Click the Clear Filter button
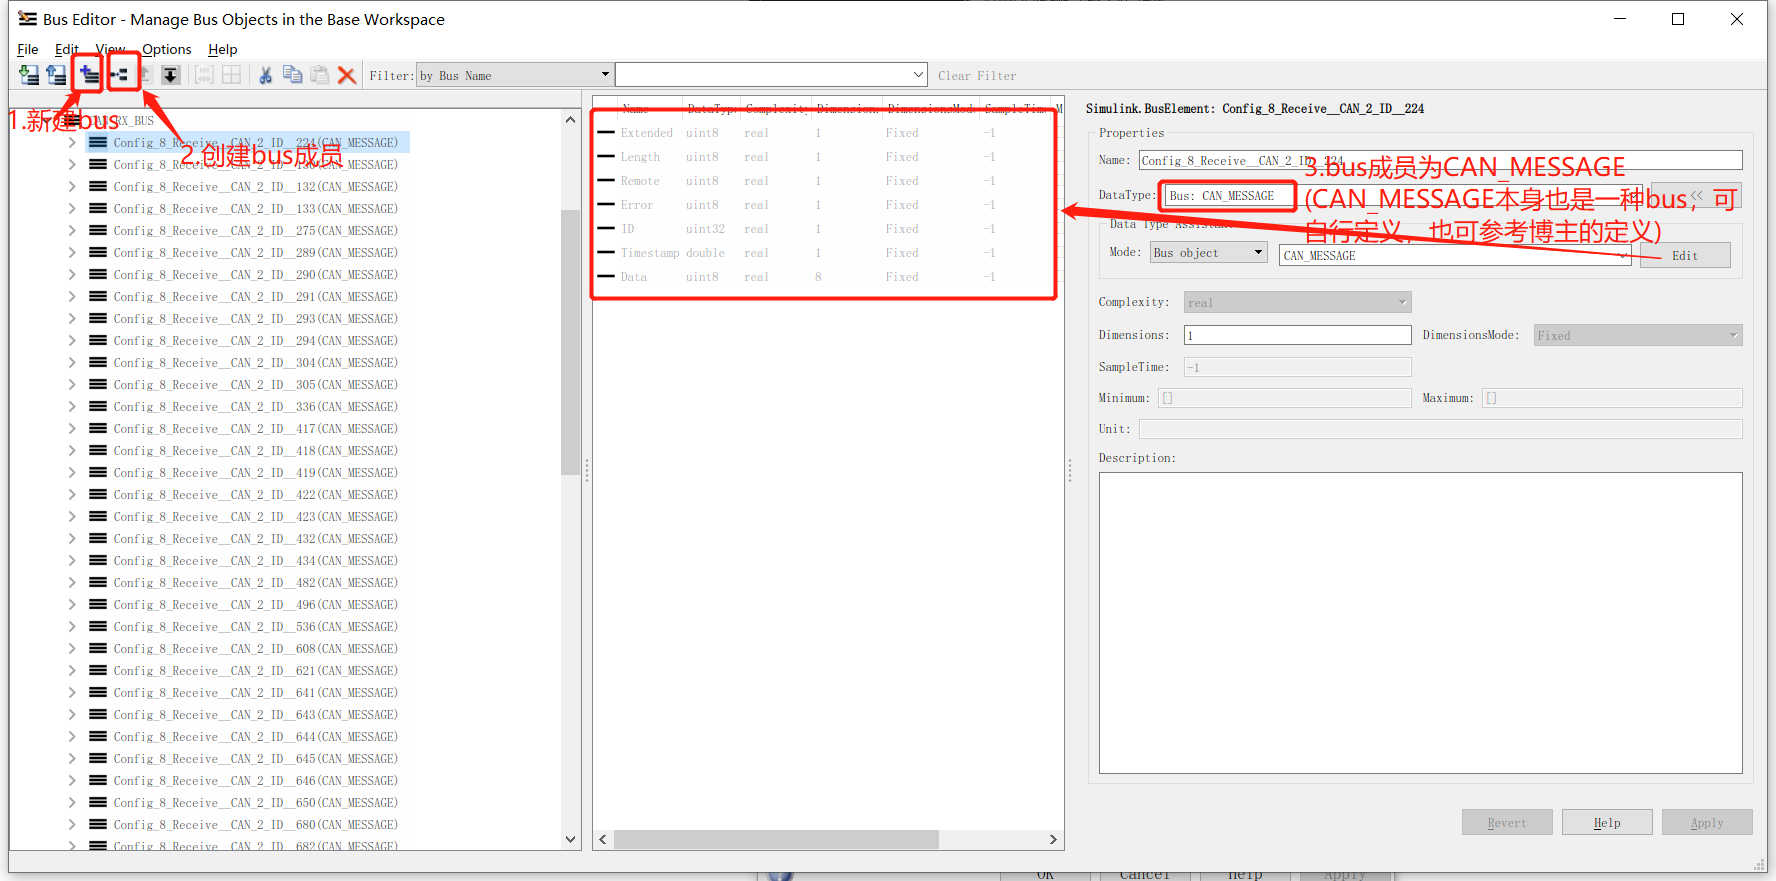Viewport: 1776px width, 881px height. [977, 76]
